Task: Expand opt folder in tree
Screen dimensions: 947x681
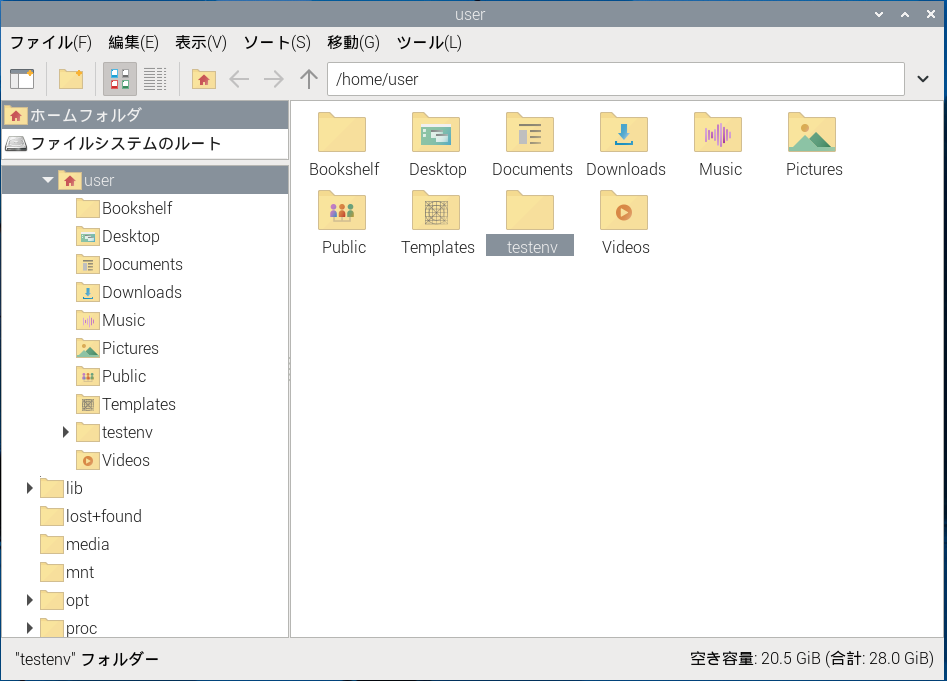Action: (x=29, y=600)
